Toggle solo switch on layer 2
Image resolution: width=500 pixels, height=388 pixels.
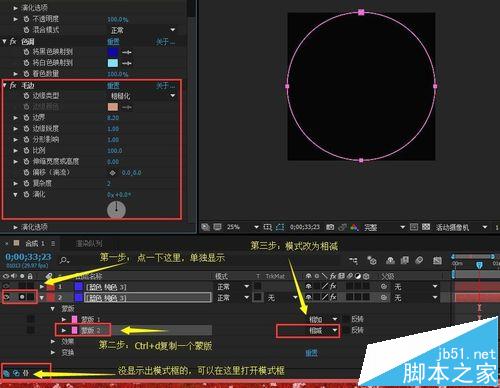[x=22, y=297]
